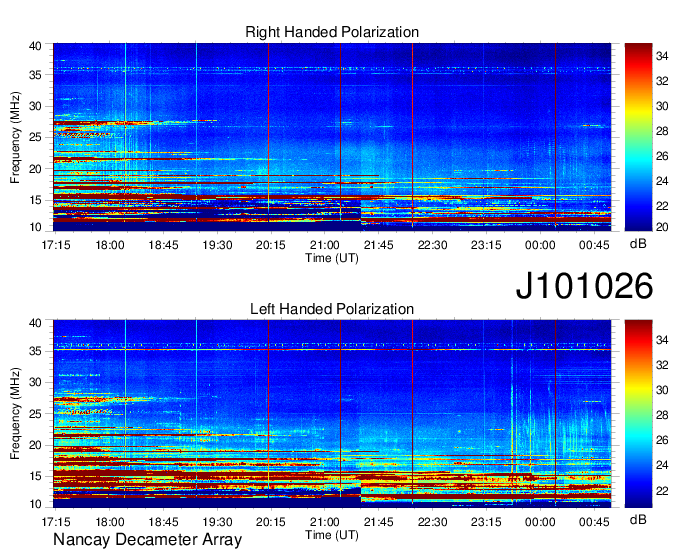Image resolution: width=680 pixels, height=552 pixels.
Task: Click the Right Handed Polarization spectrogram image
Action: tap(332, 137)
